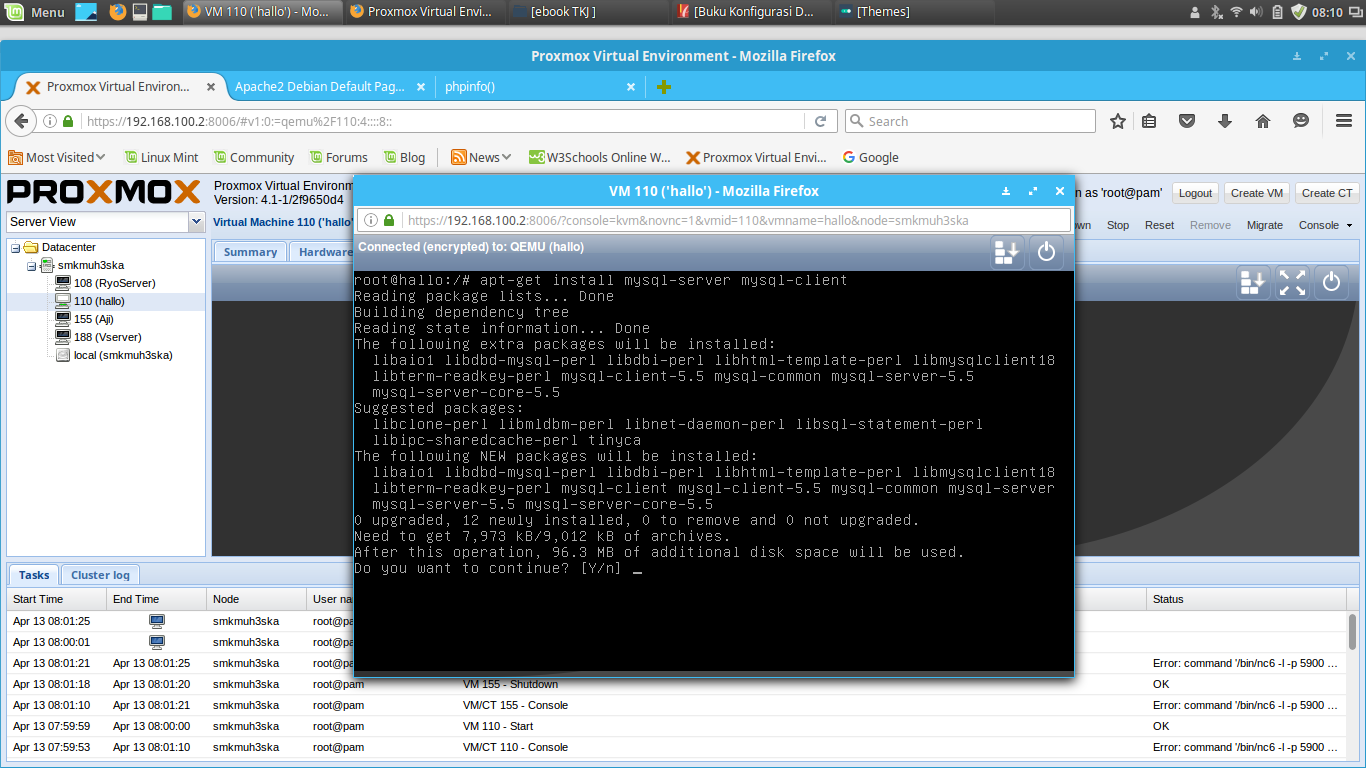Click the Migrate button
Screen dimensions: 1366x768
1265,225
